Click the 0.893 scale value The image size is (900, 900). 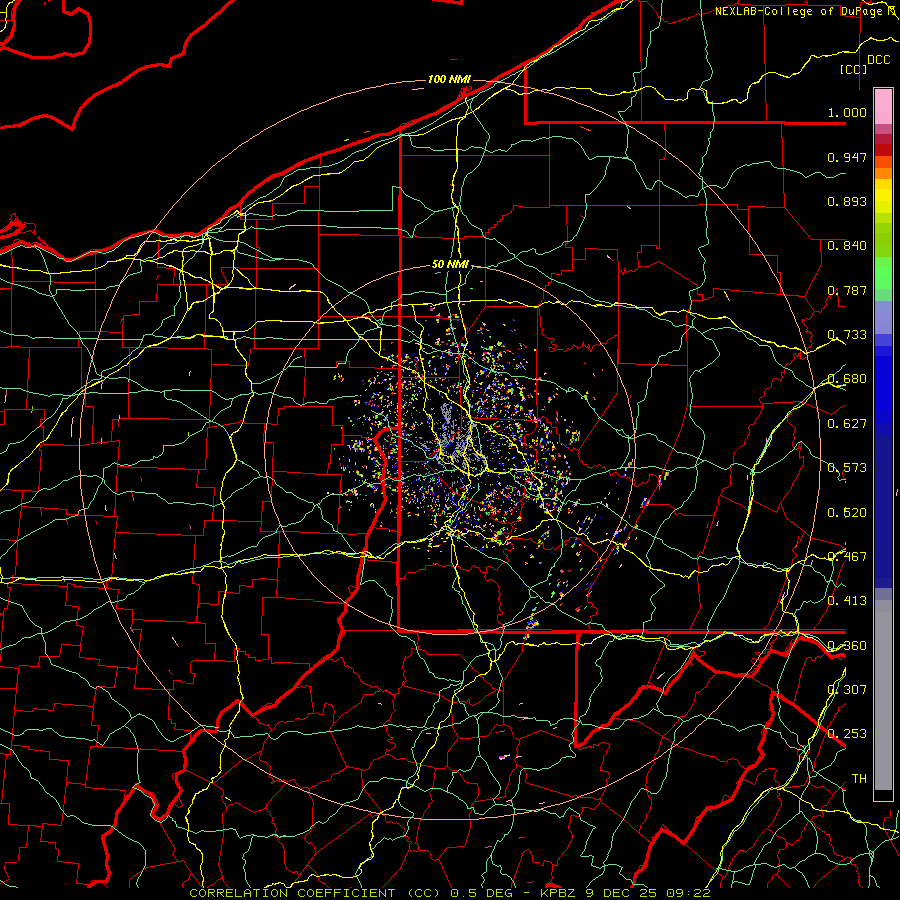(847, 201)
